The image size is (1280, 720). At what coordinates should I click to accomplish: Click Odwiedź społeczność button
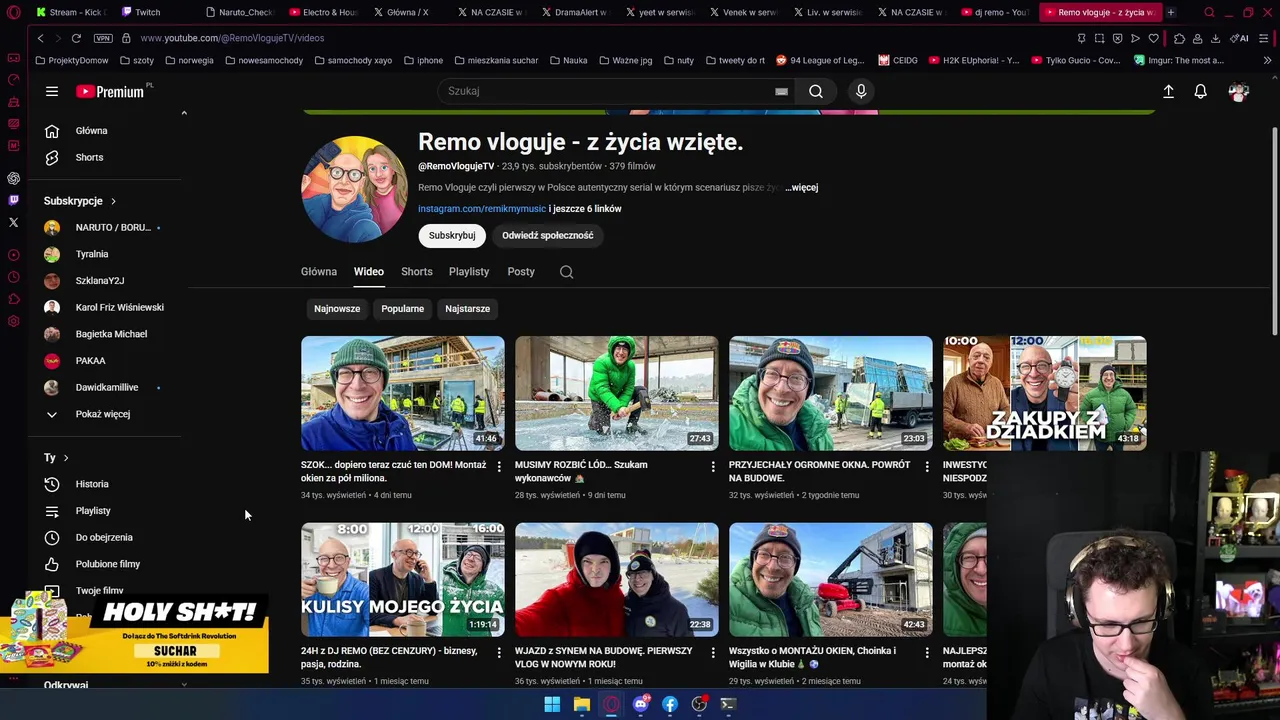pyautogui.click(x=548, y=236)
